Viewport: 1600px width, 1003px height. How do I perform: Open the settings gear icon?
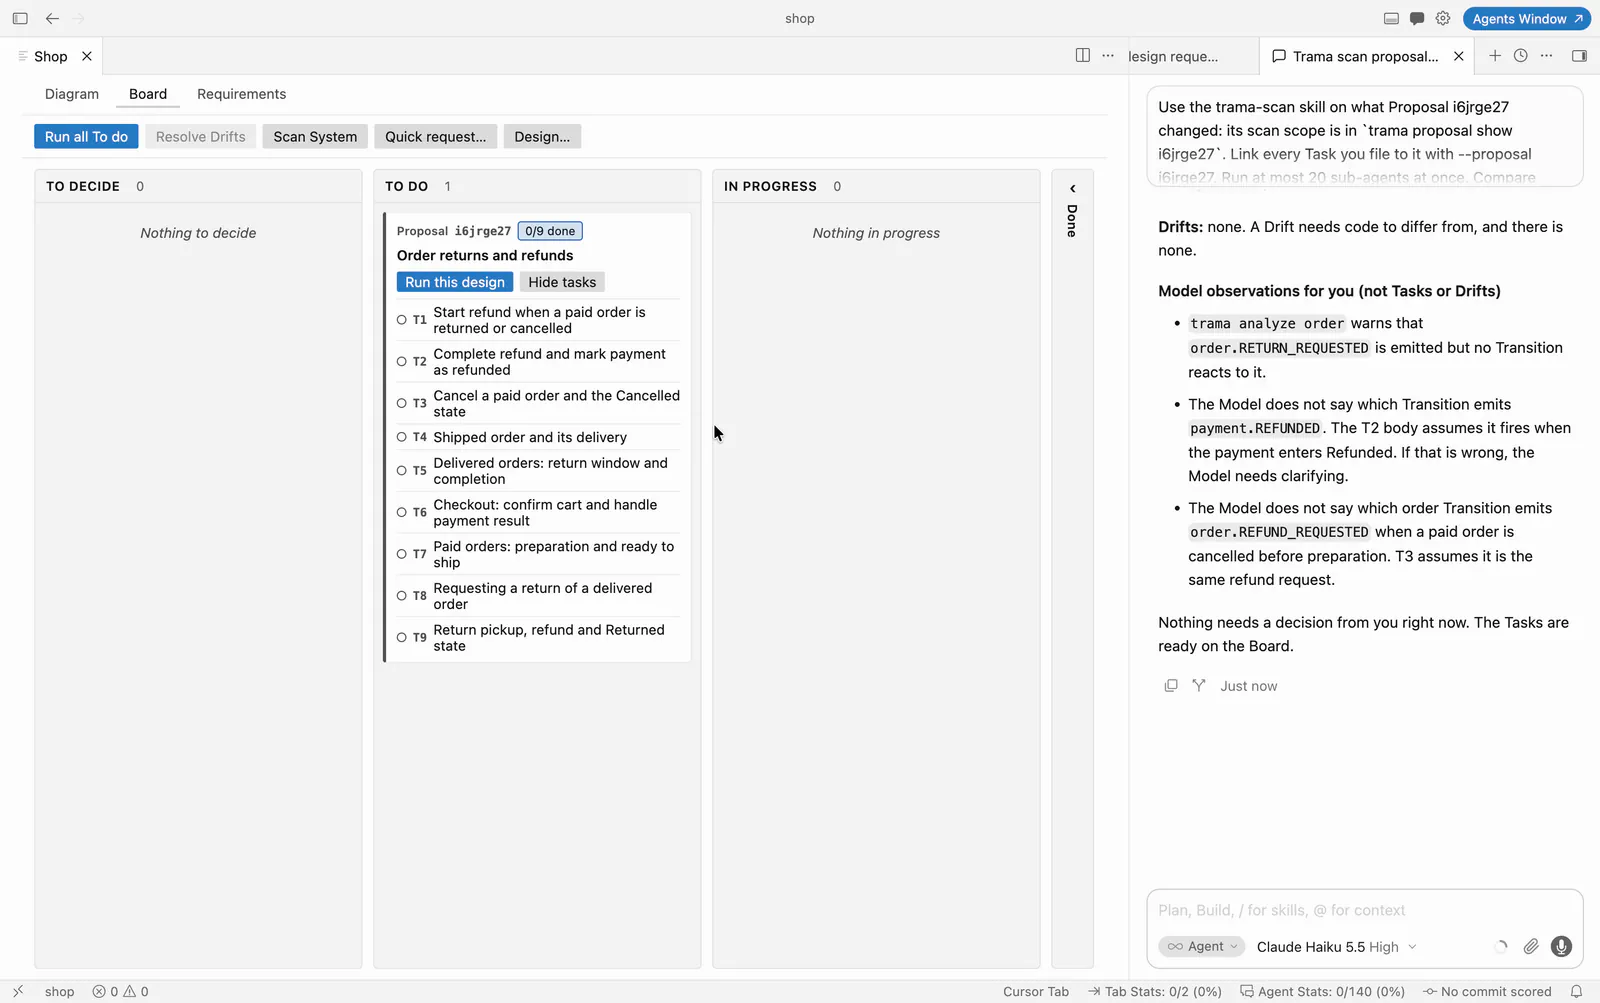(1443, 18)
